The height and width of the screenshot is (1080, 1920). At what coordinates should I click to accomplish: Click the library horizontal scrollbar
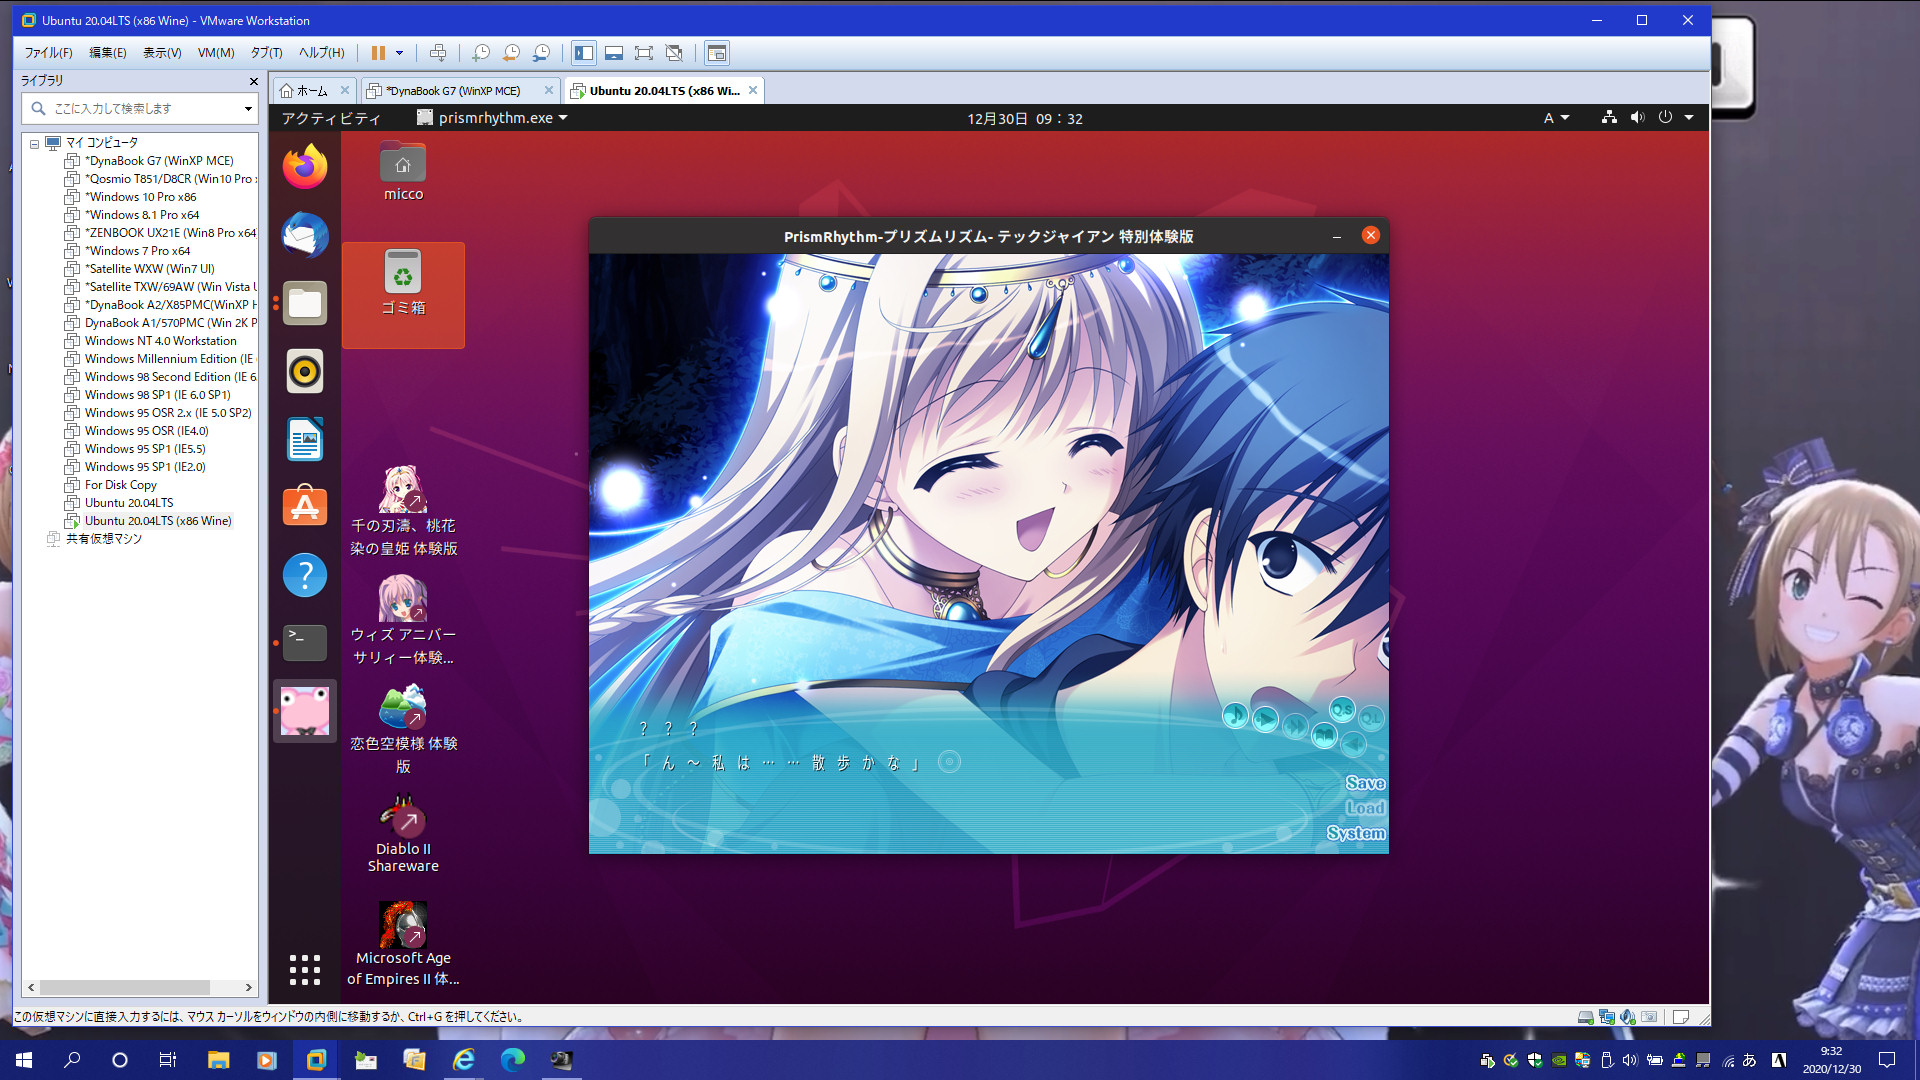[x=124, y=987]
